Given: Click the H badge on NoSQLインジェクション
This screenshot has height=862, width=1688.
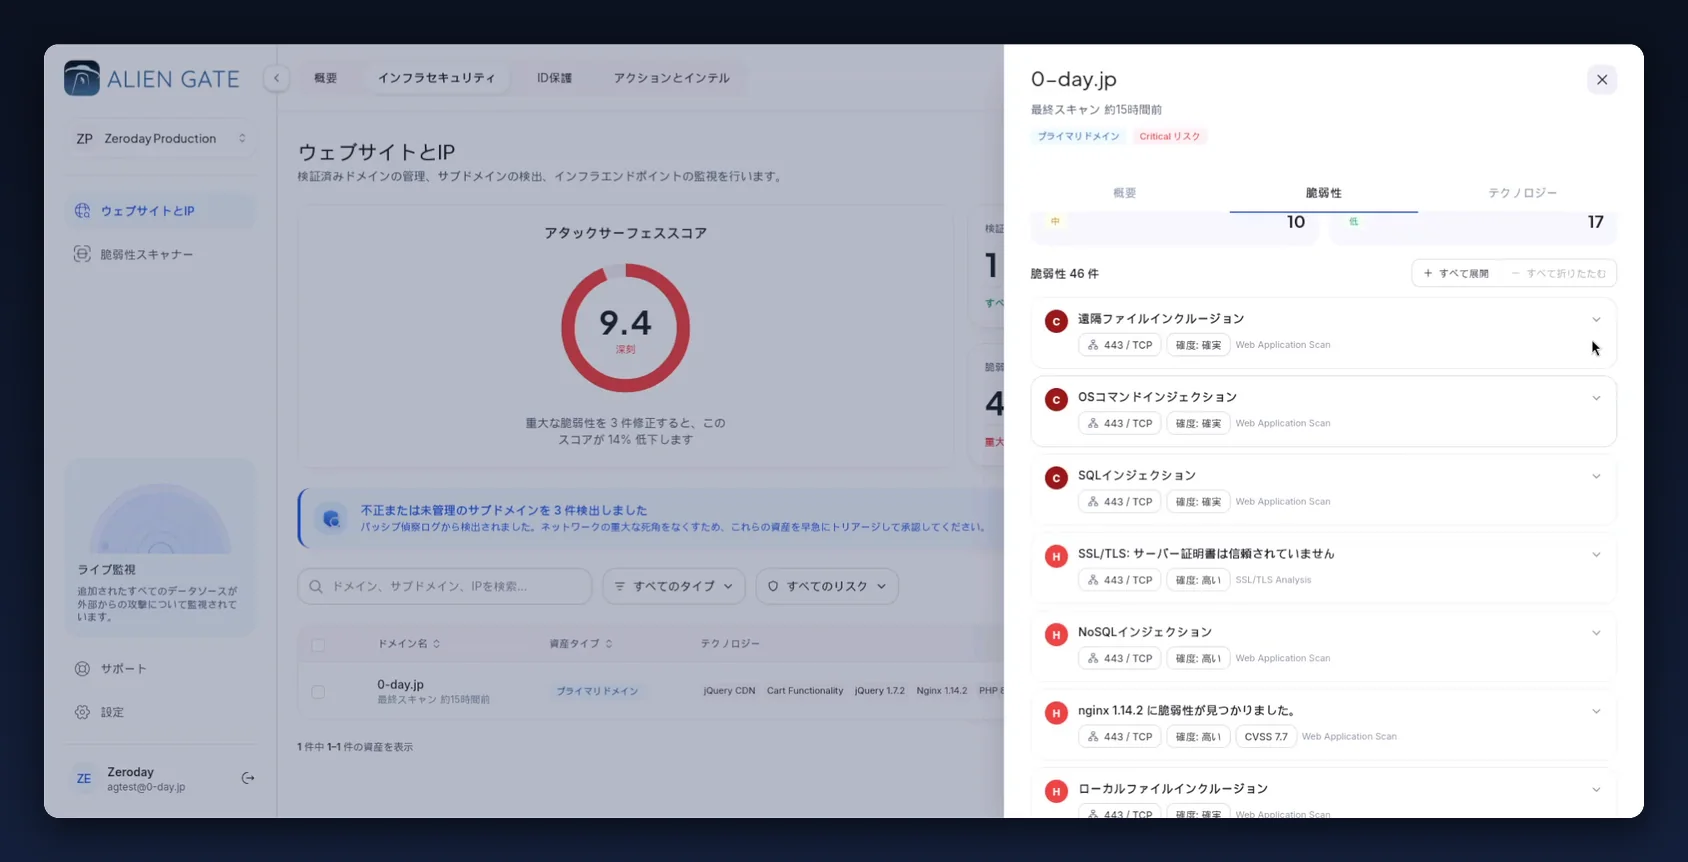Looking at the screenshot, I should [1056, 634].
